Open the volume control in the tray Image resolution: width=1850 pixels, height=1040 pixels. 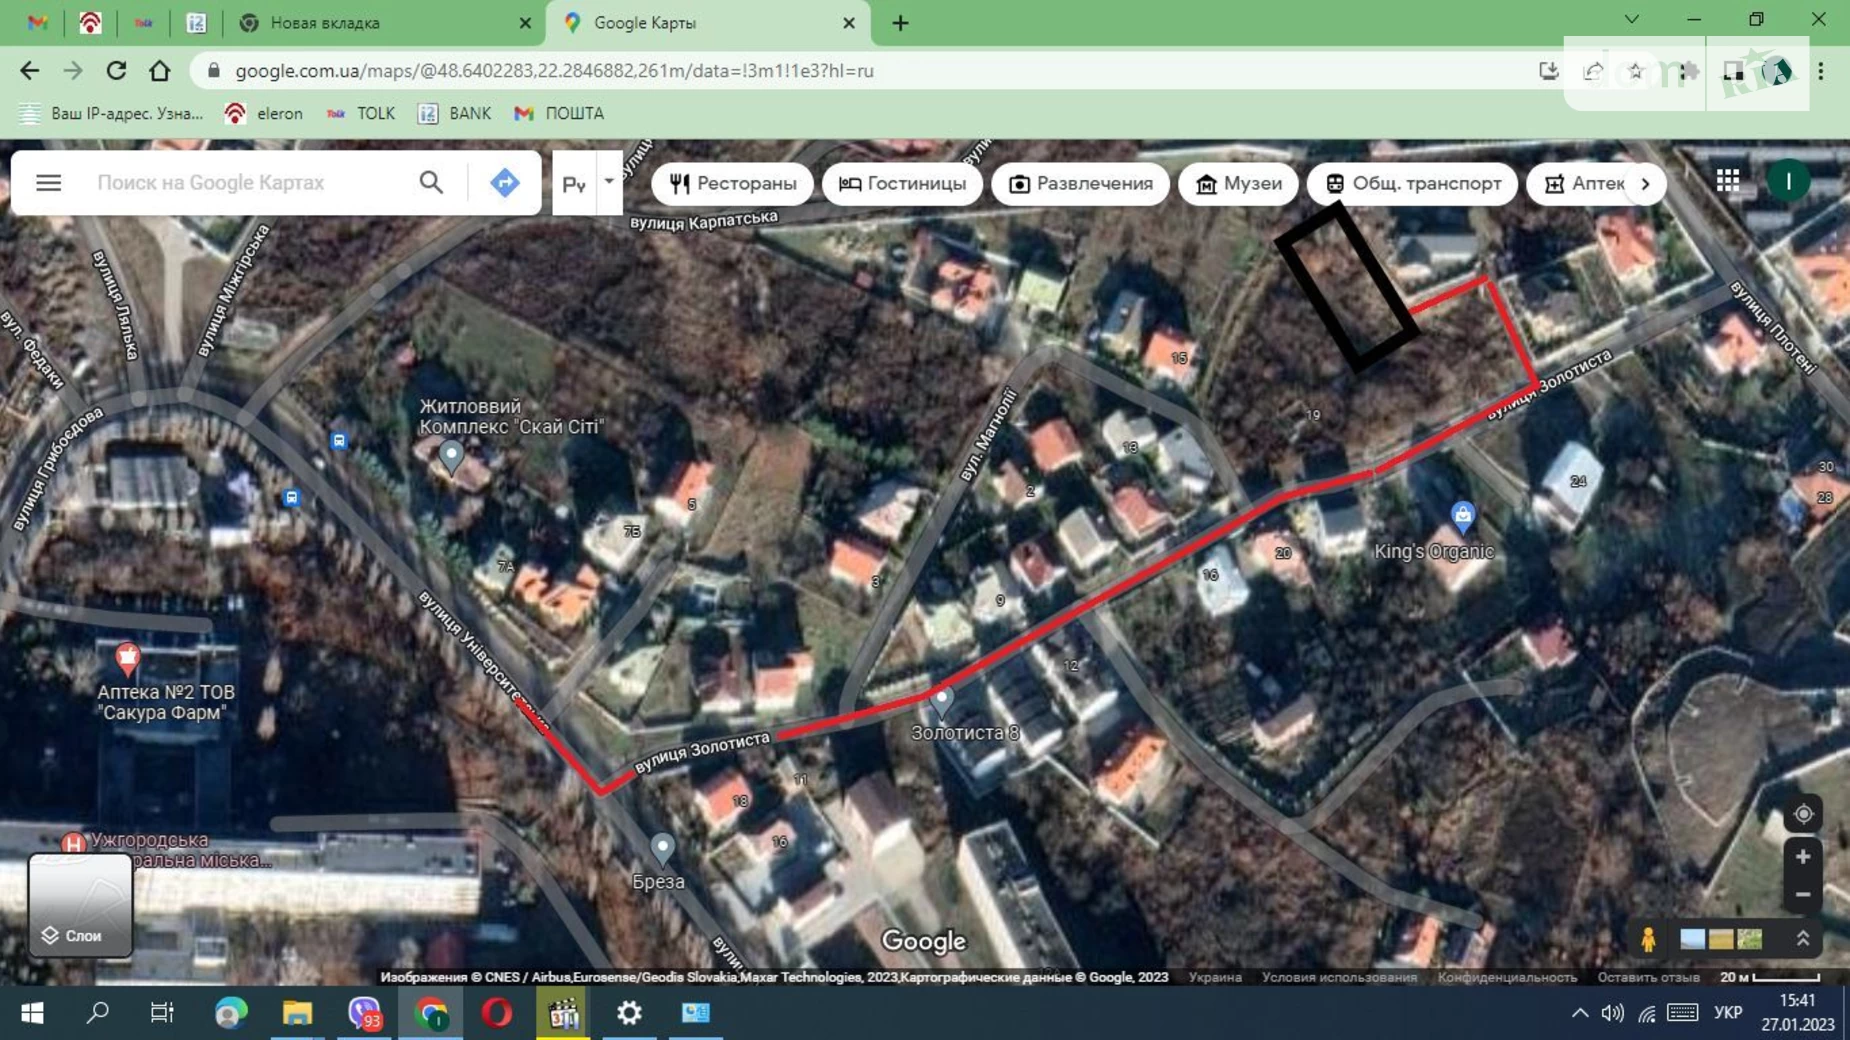pos(1612,1013)
